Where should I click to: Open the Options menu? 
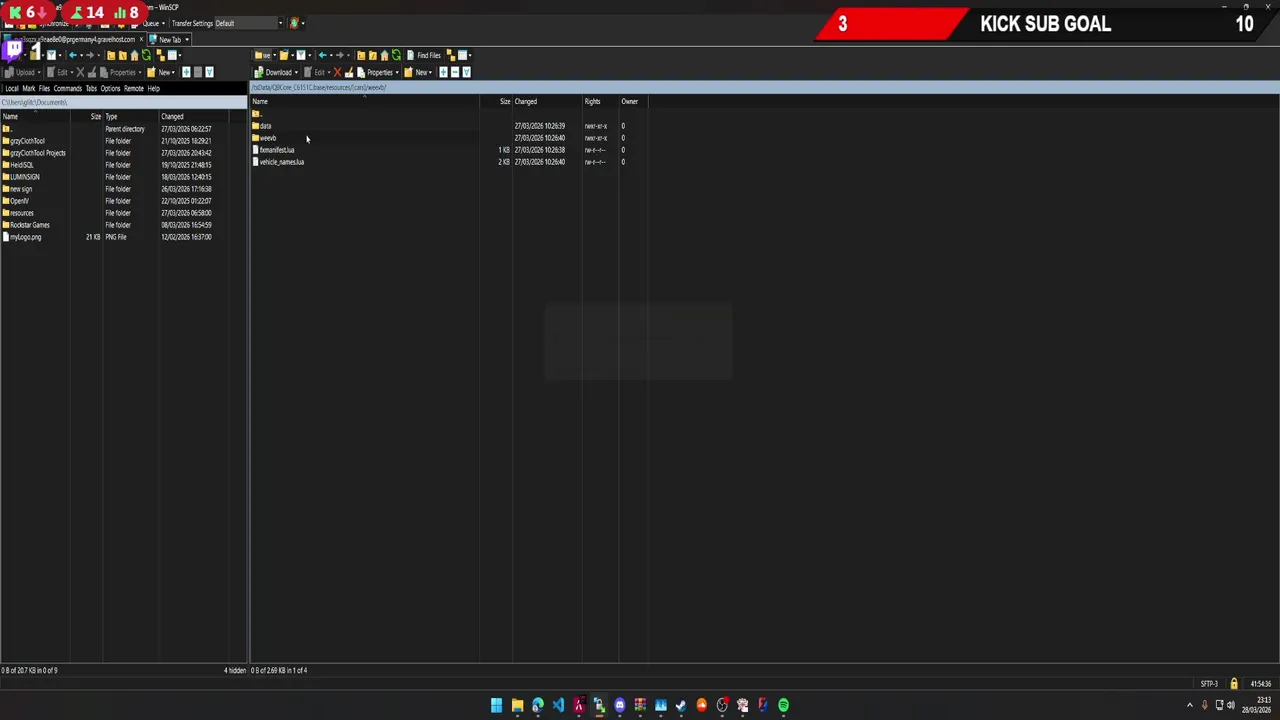coord(110,88)
